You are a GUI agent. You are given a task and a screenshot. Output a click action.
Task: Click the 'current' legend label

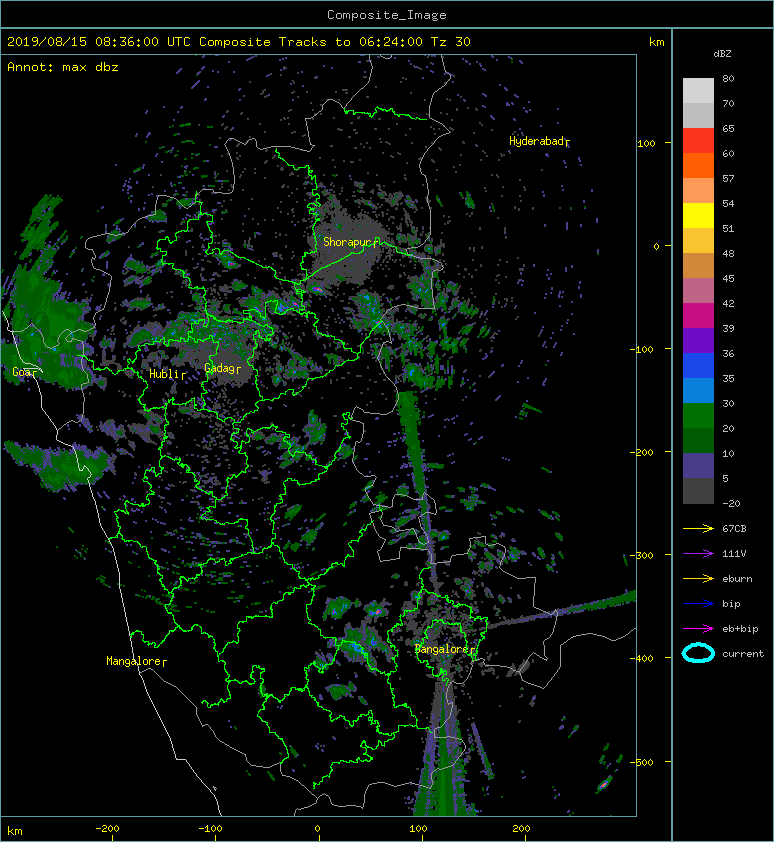(x=743, y=654)
